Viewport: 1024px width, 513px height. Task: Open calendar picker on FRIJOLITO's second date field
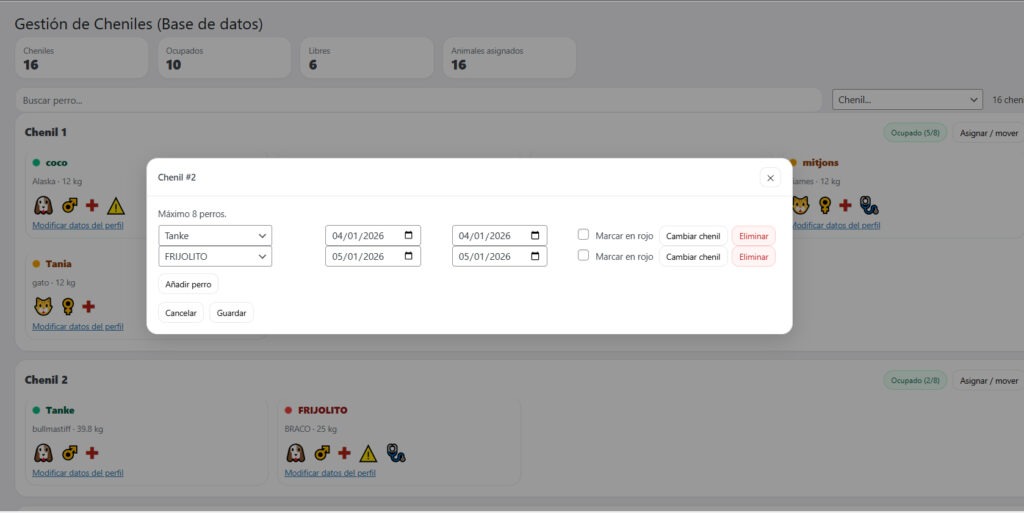coord(535,256)
